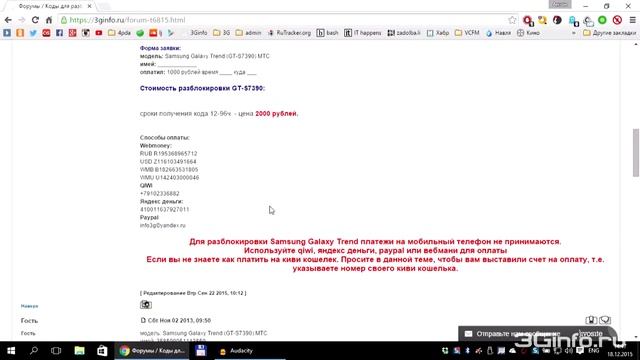Click the Яндекс деньги wallet number
This screenshot has width=640, height=360.
(164, 209)
